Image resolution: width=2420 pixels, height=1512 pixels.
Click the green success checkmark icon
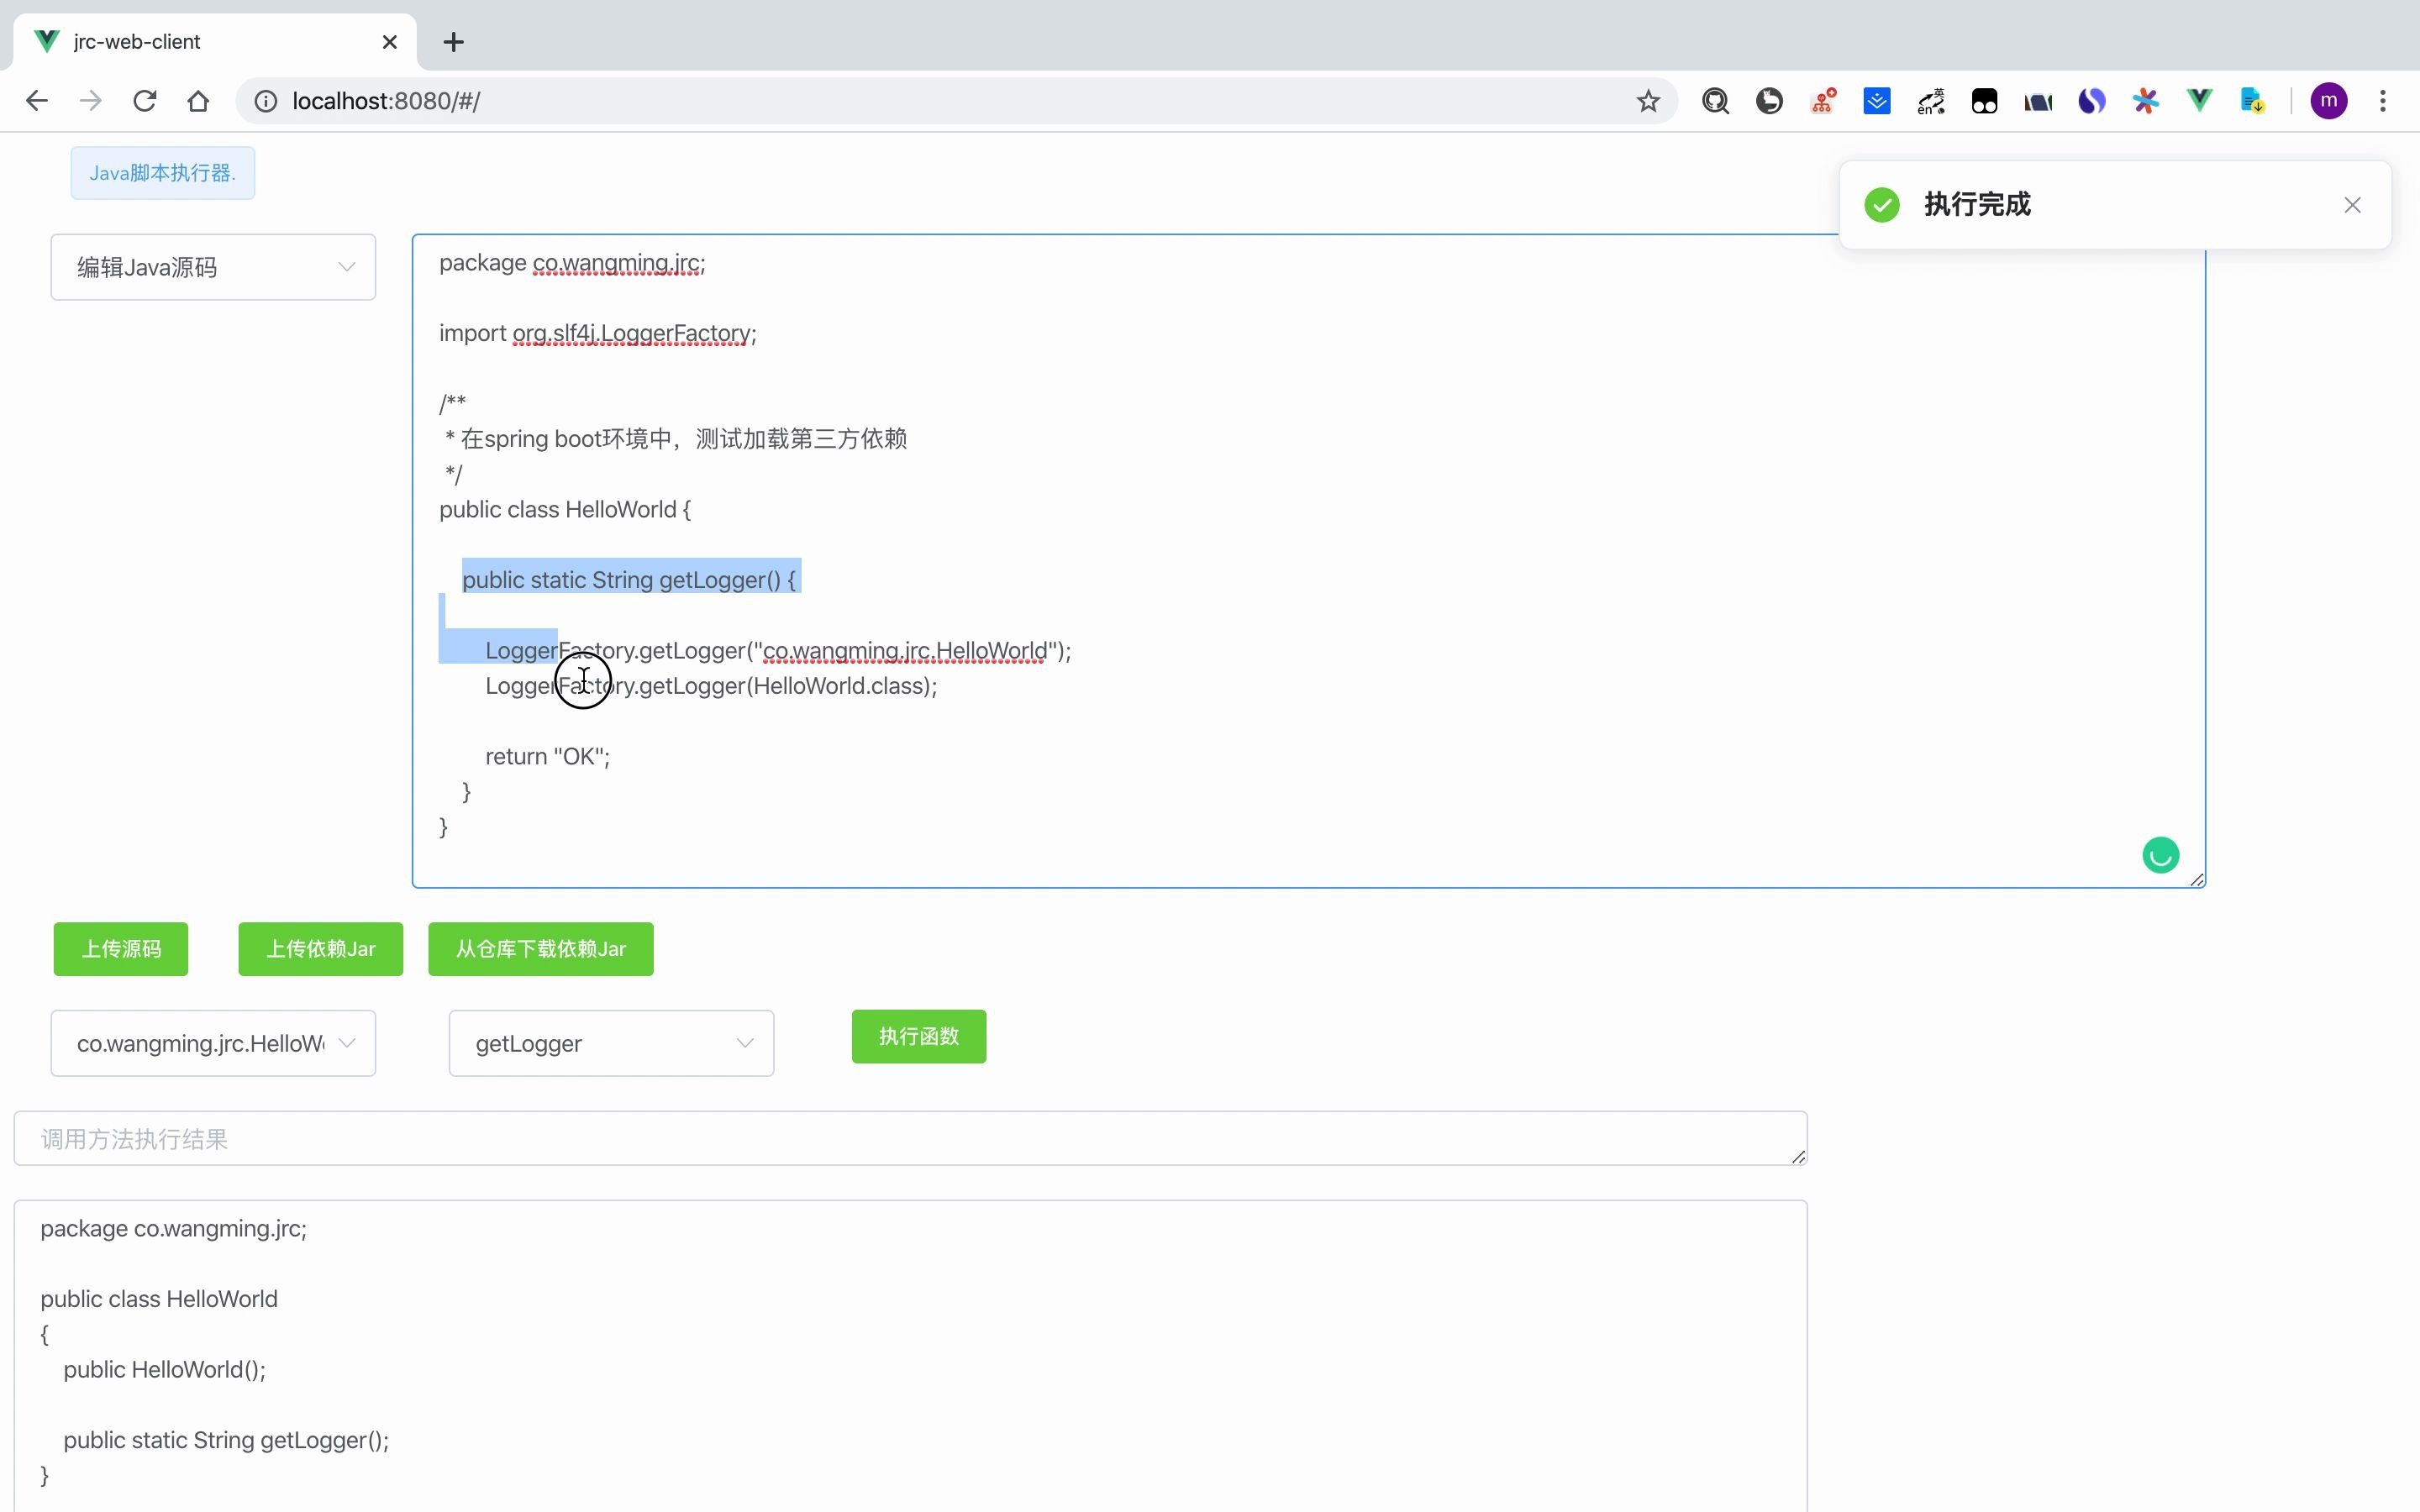tap(1882, 205)
